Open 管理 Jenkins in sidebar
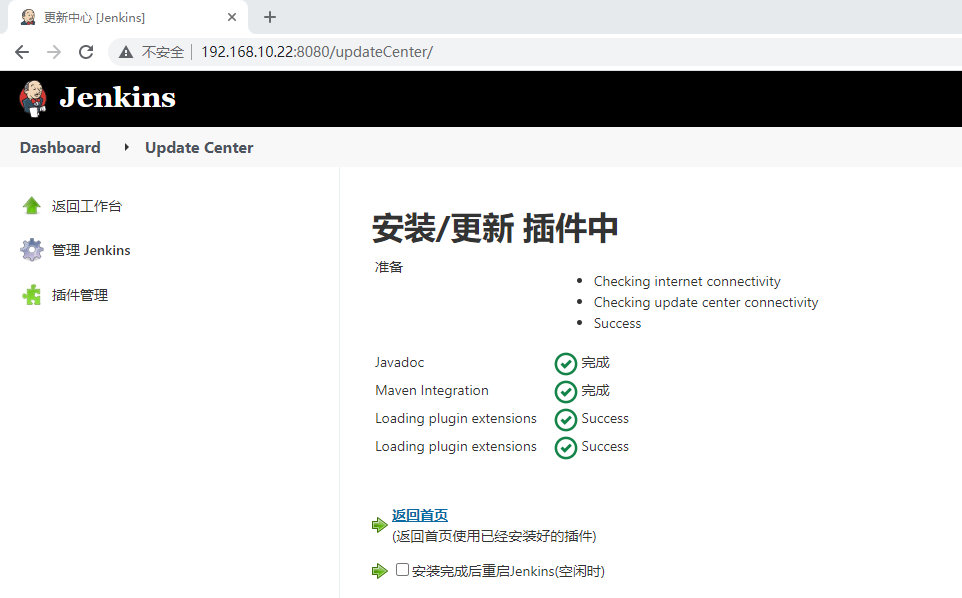Viewport: 962px width, 598px height. tap(91, 250)
